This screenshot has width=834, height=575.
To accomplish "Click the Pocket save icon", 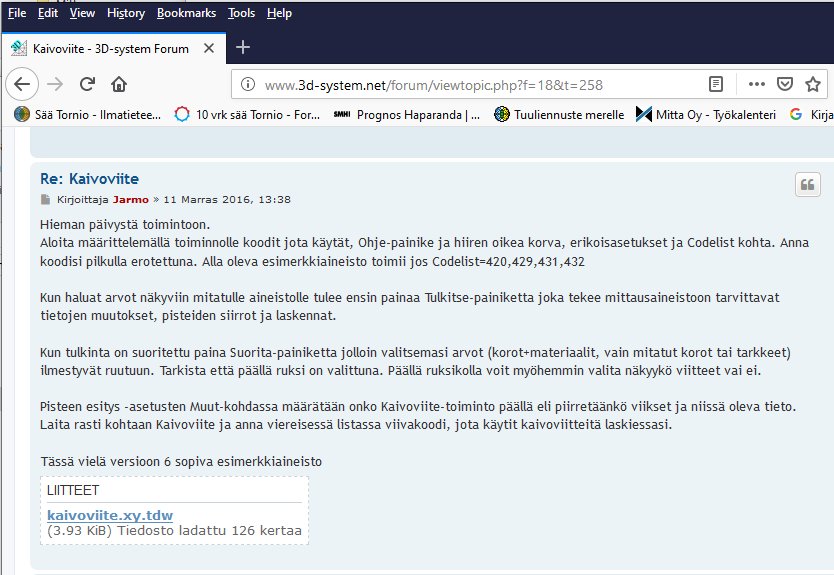I will coord(786,84).
